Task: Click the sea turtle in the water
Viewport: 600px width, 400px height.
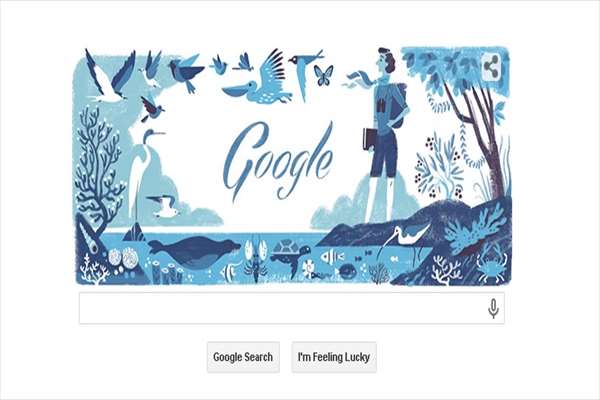Action: tap(291, 256)
